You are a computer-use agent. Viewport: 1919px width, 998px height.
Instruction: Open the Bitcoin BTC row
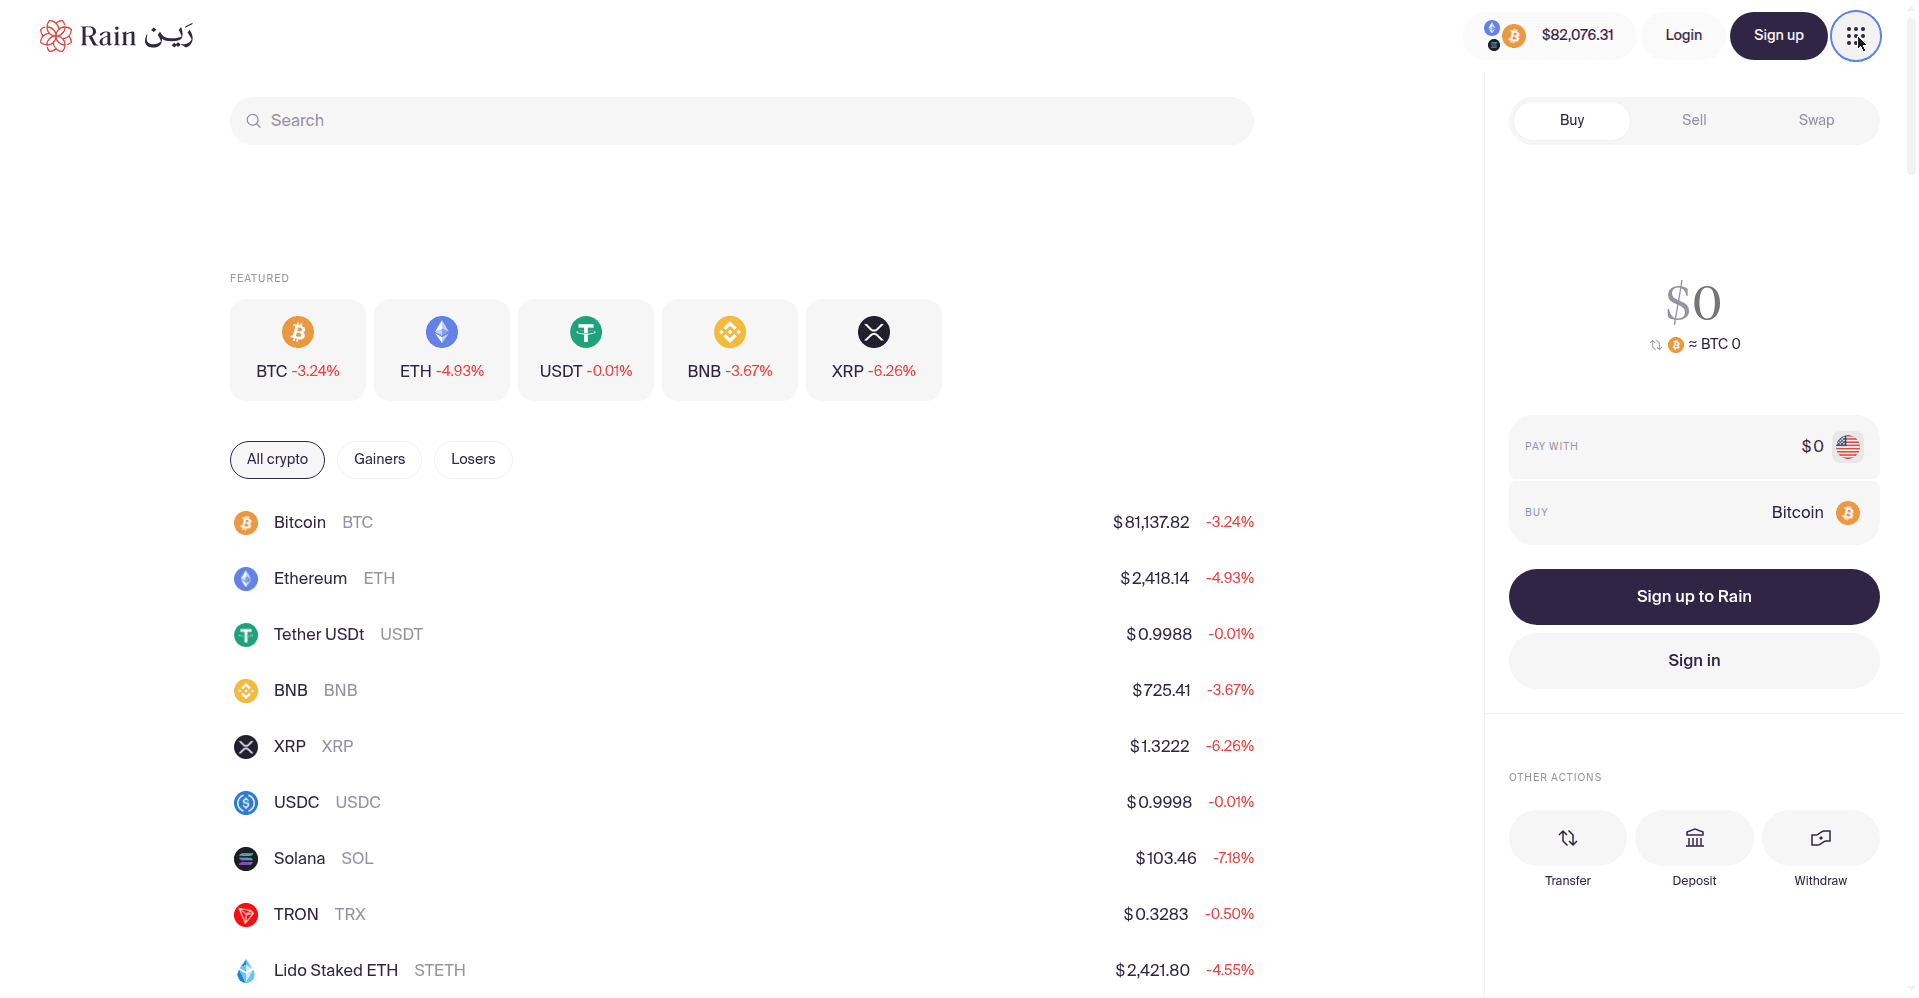click(x=742, y=523)
